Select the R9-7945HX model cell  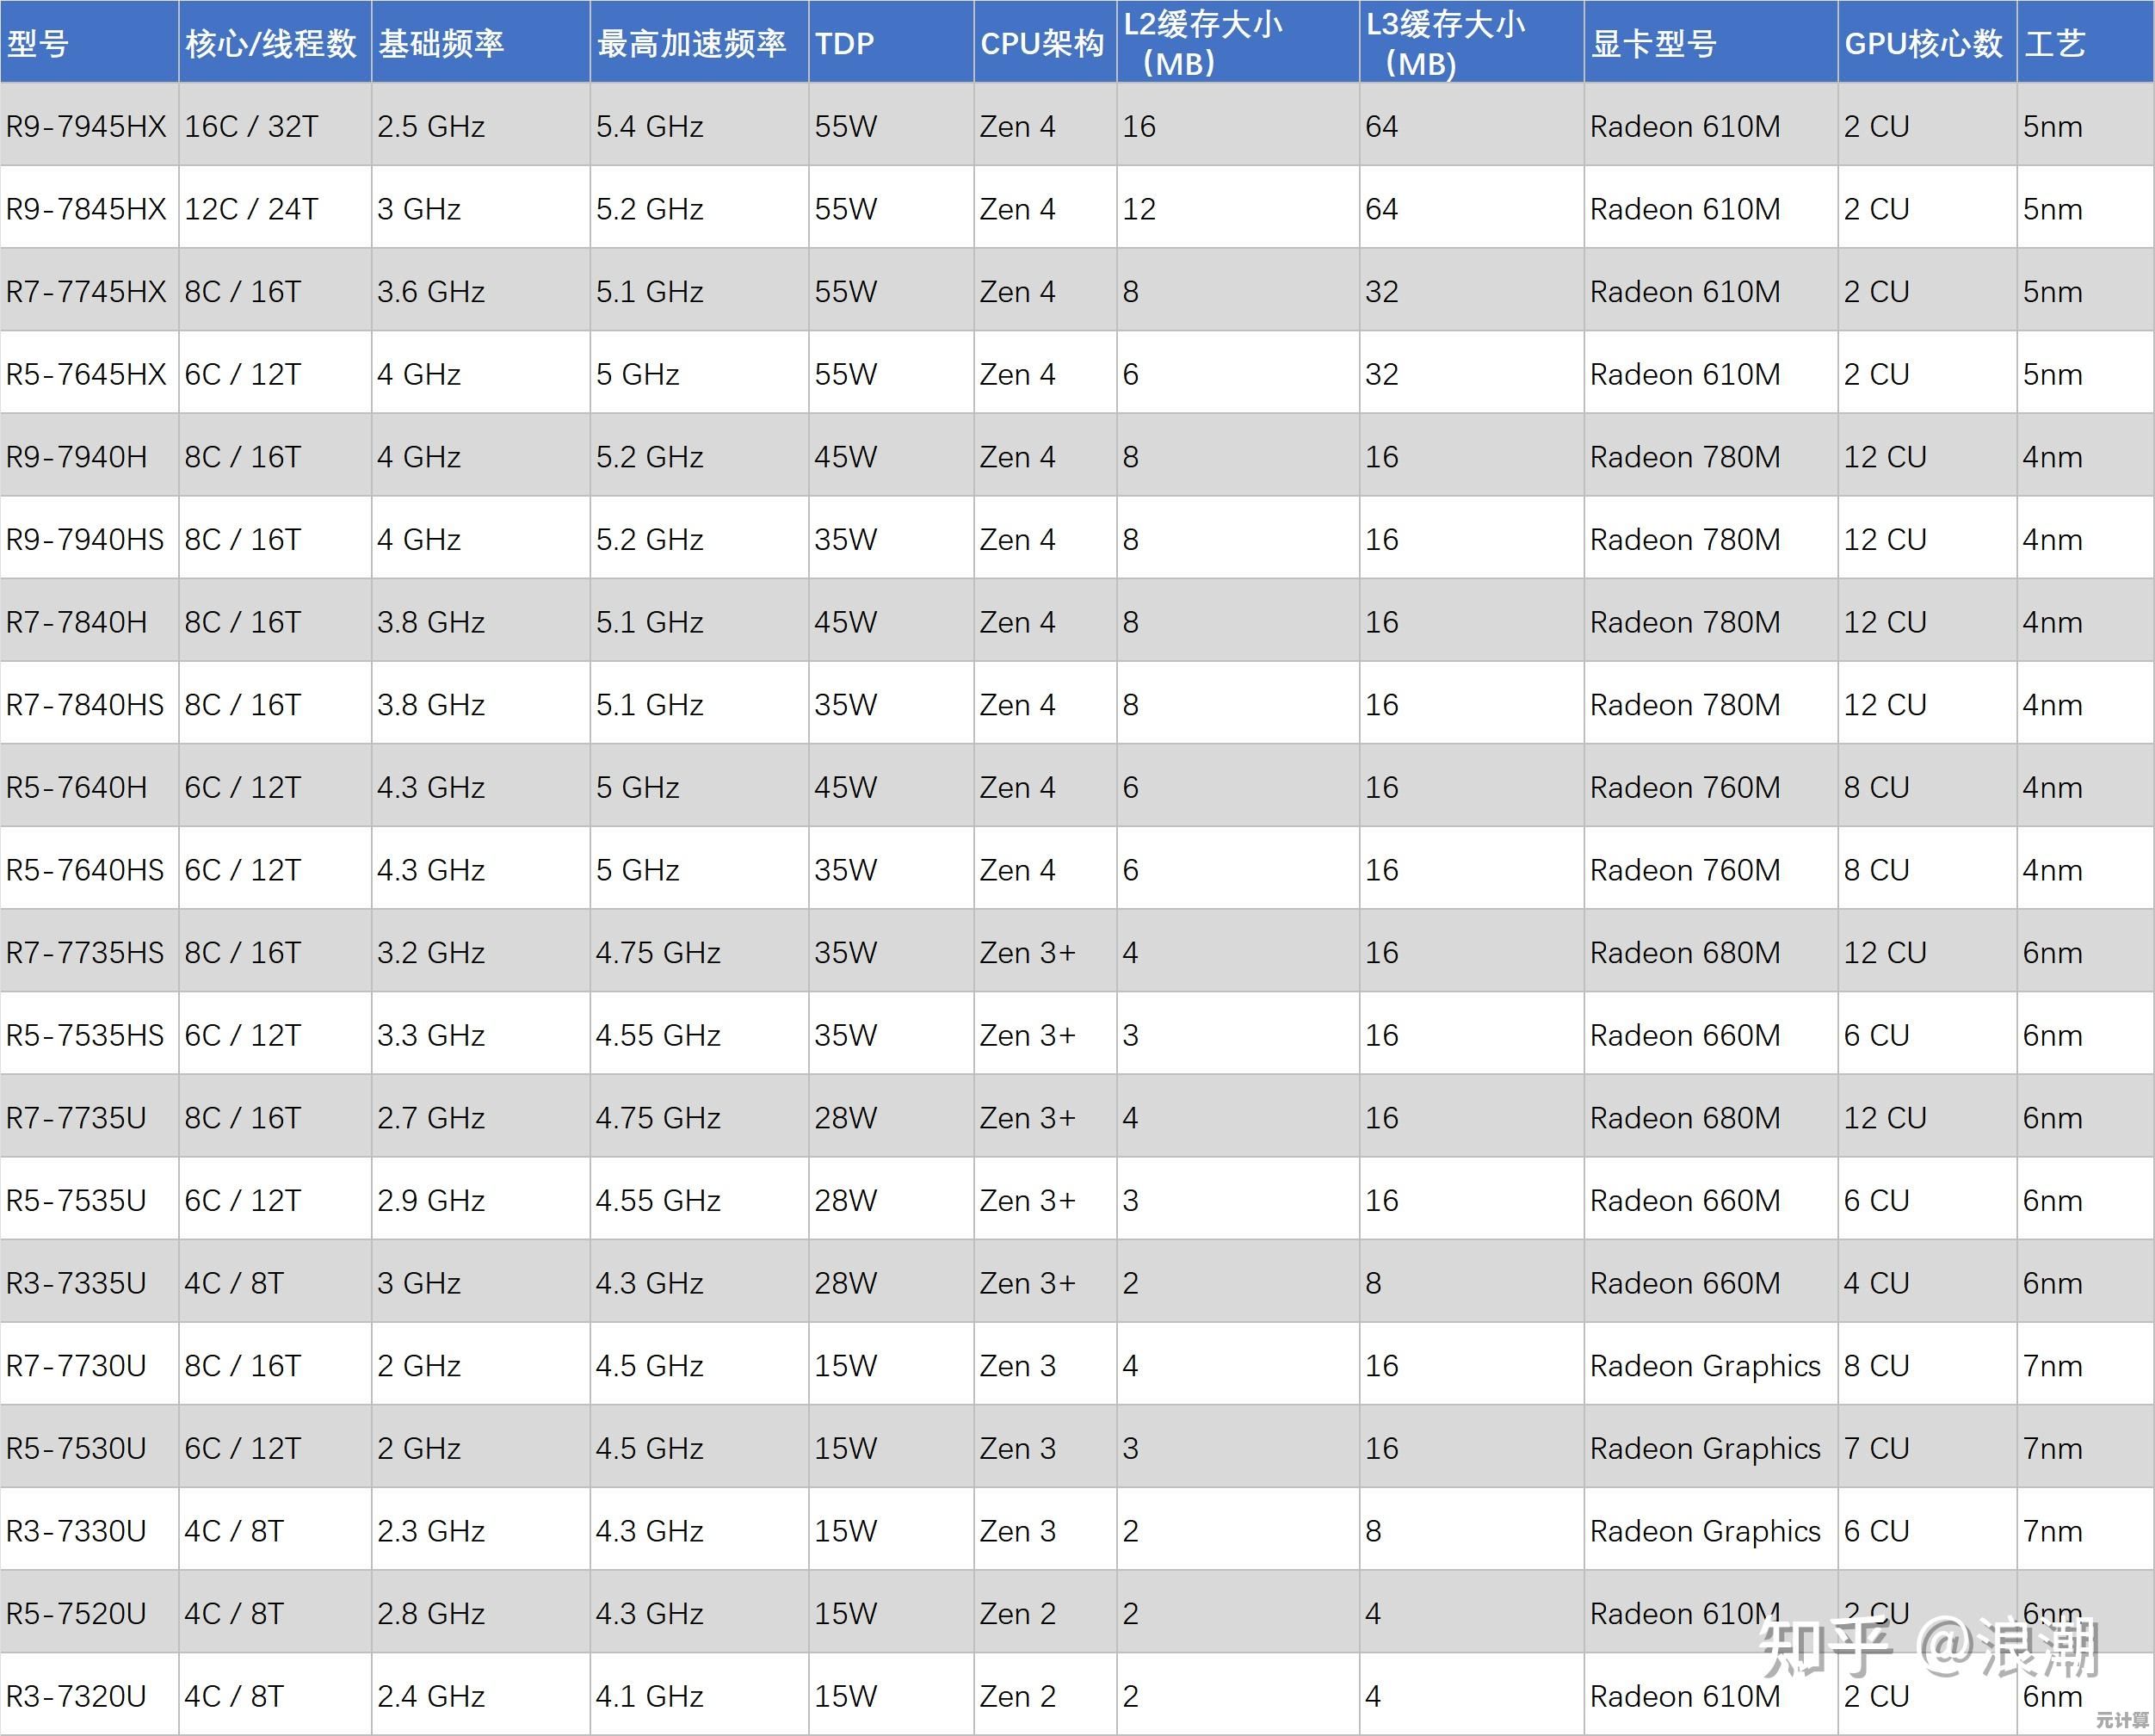86,127
